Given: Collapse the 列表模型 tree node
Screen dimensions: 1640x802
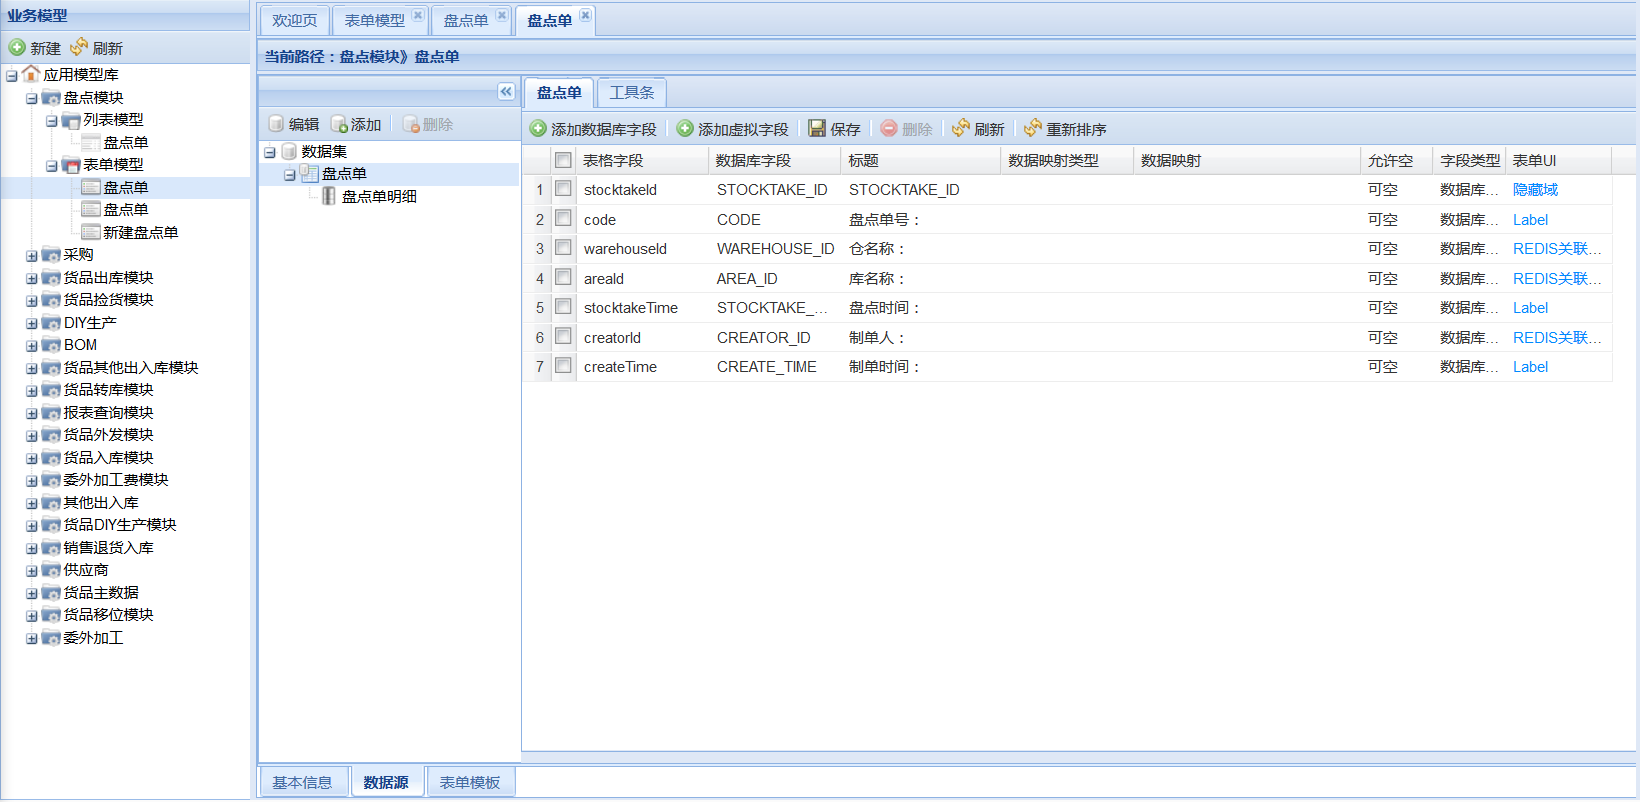Looking at the screenshot, I should pyautogui.click(x=52, y=120).
